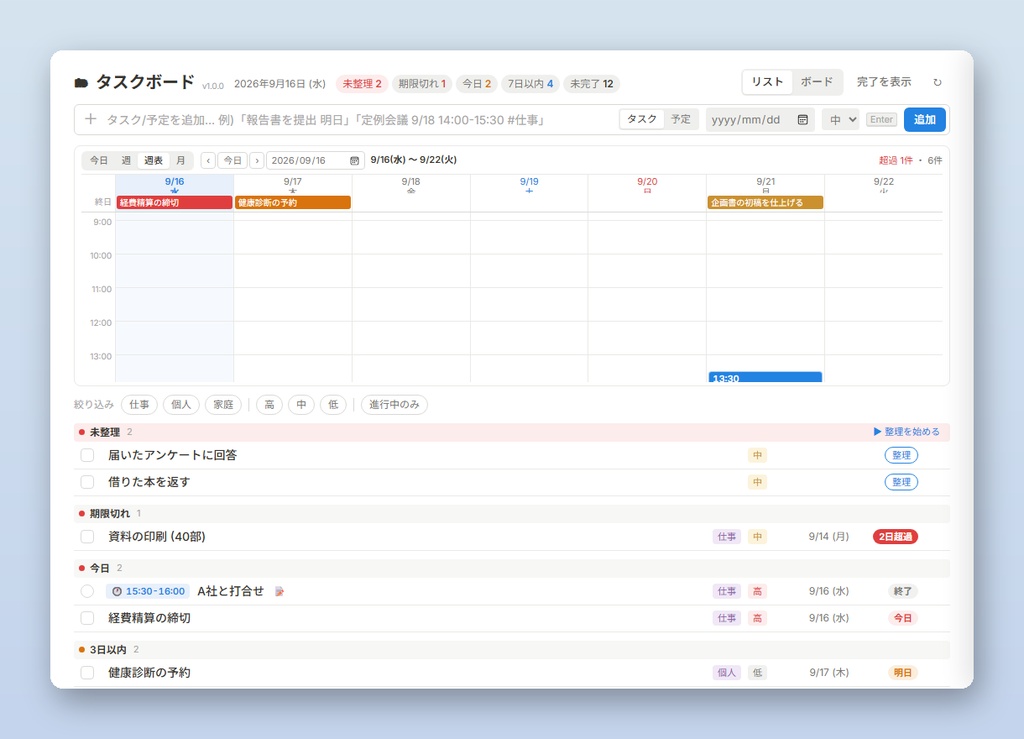This screenshot has height=739, width=1024.
Task: Click the 超過 1件 indicator
Action: pos(895,161)
